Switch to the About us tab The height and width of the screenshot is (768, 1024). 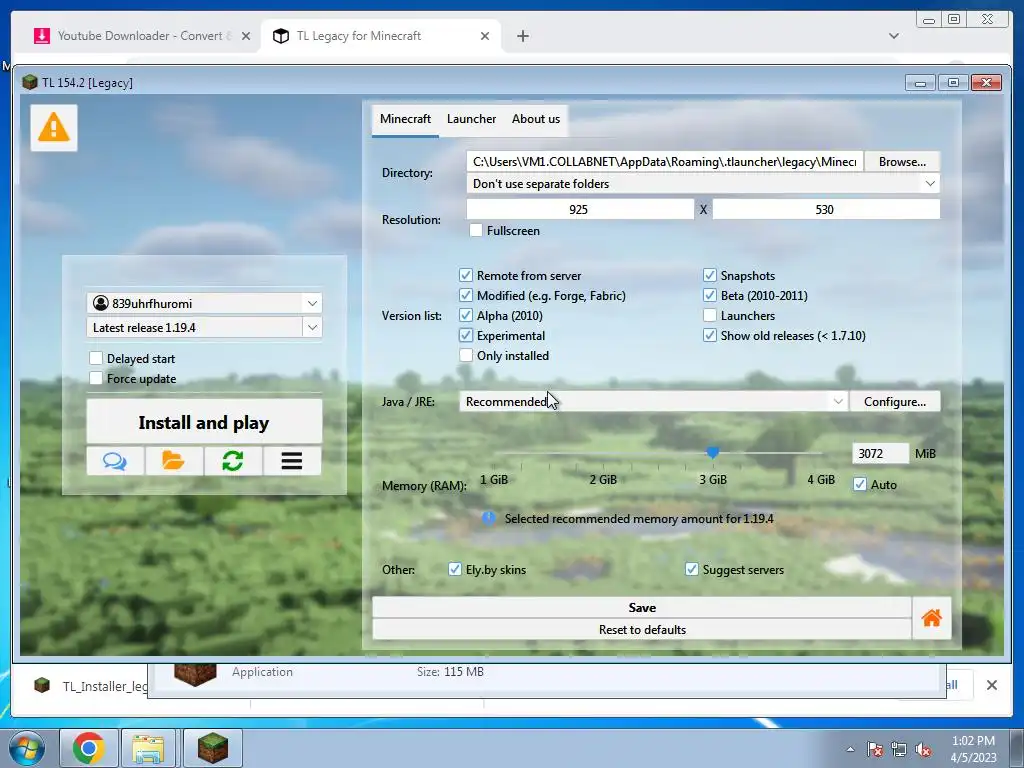[536, 119]
